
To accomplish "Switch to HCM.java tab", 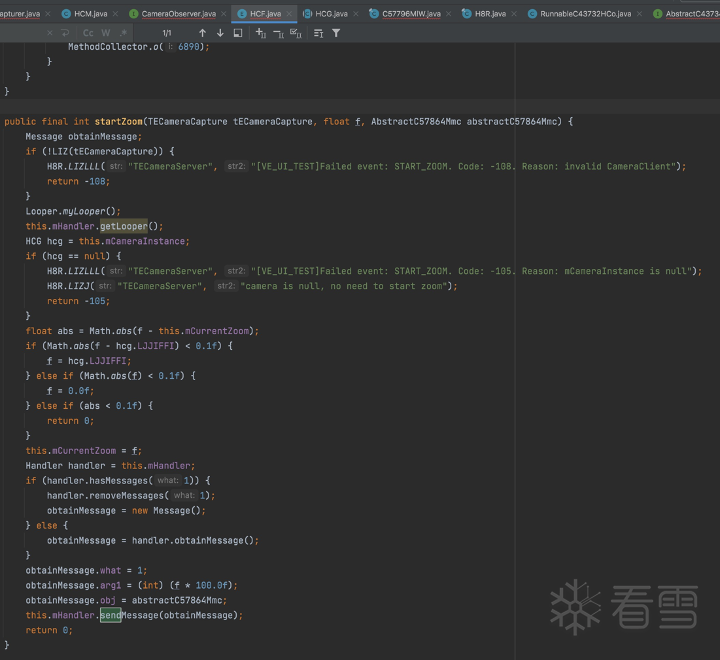I will [90, 14].
